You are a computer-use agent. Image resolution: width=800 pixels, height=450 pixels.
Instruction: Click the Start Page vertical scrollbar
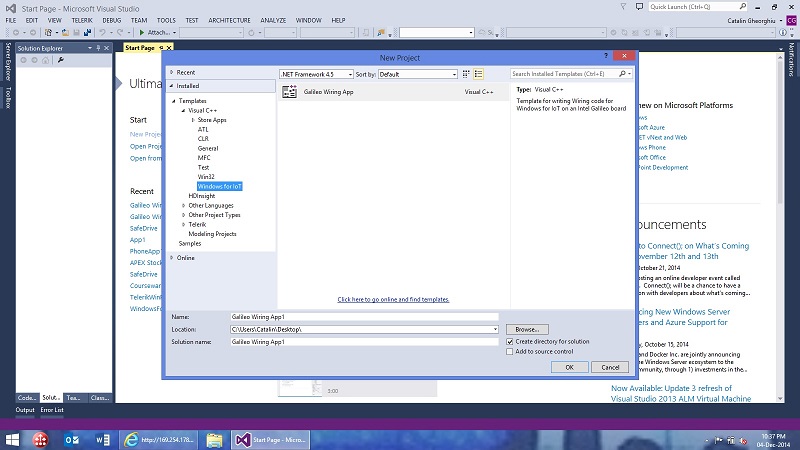click(x=780, y=227)
